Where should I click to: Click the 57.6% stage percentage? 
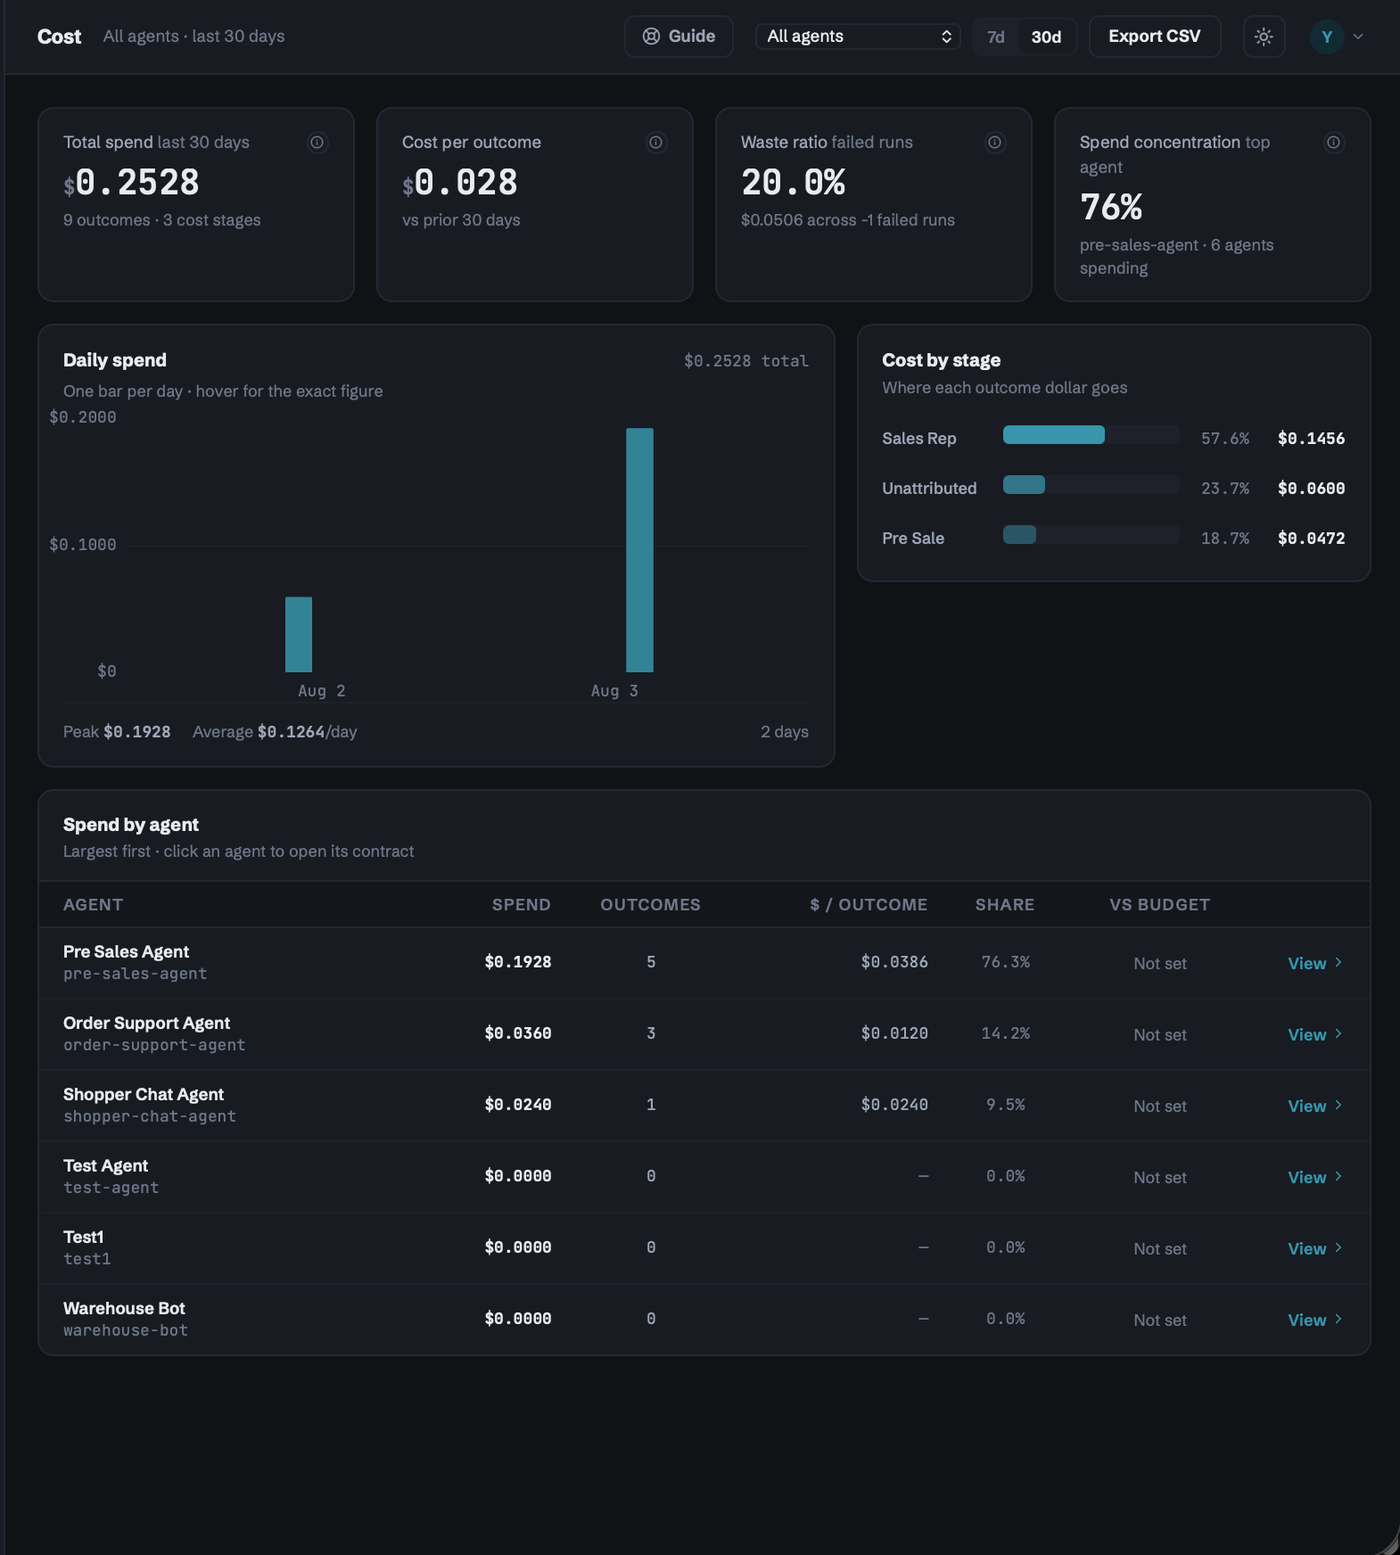tap(1225, 438)
